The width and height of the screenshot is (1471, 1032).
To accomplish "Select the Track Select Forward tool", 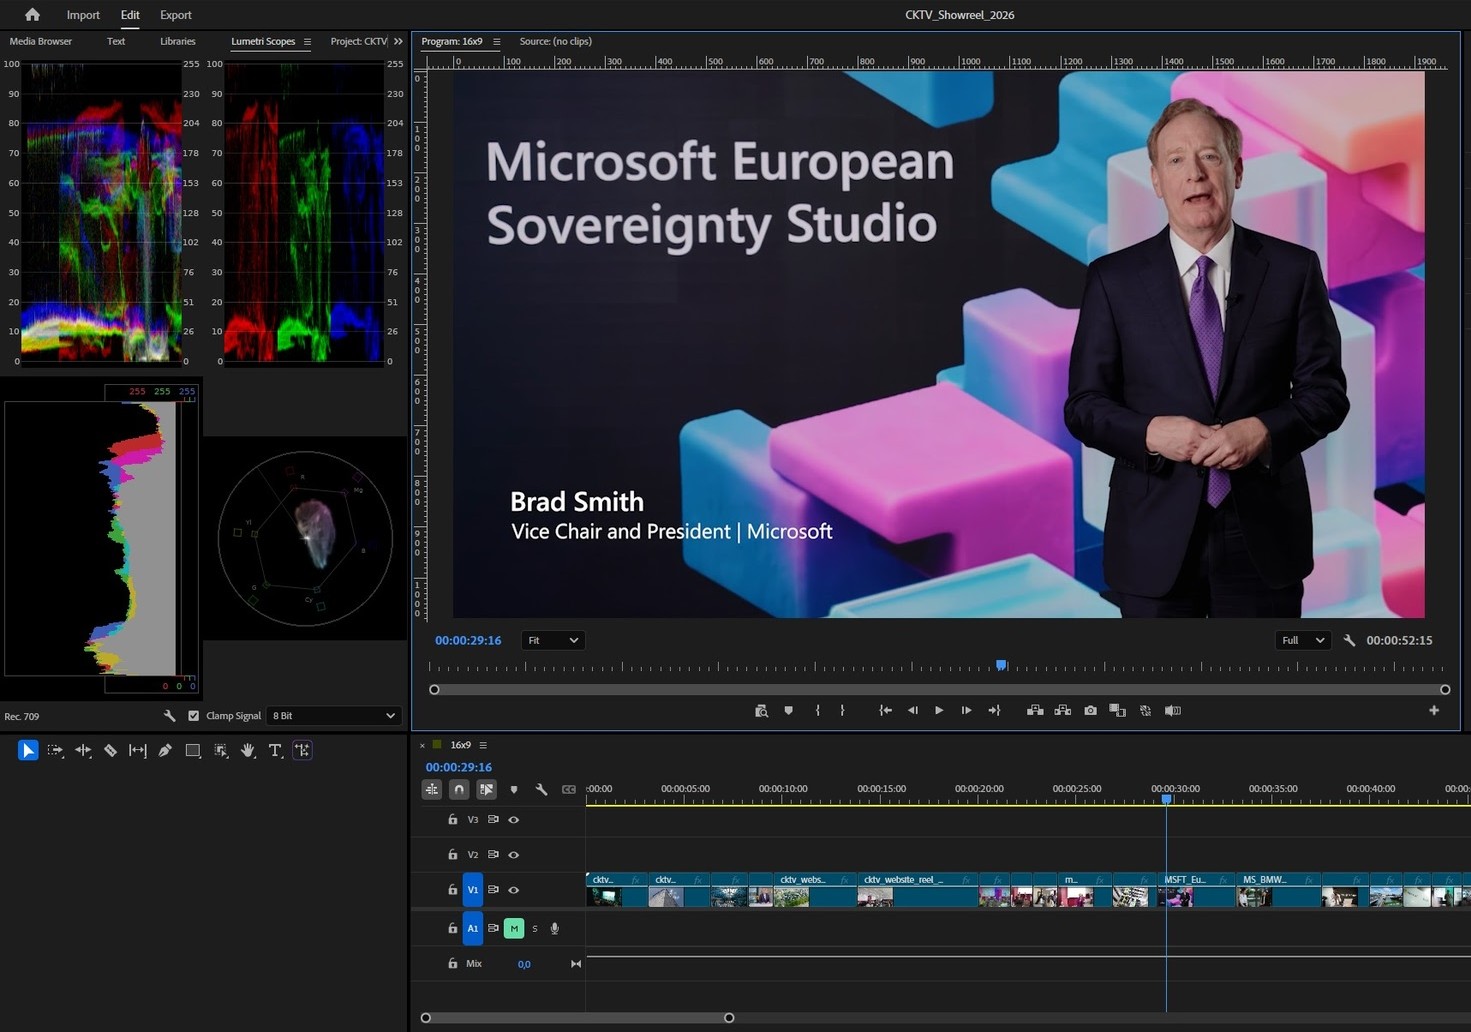I will [x=55, y=750].
